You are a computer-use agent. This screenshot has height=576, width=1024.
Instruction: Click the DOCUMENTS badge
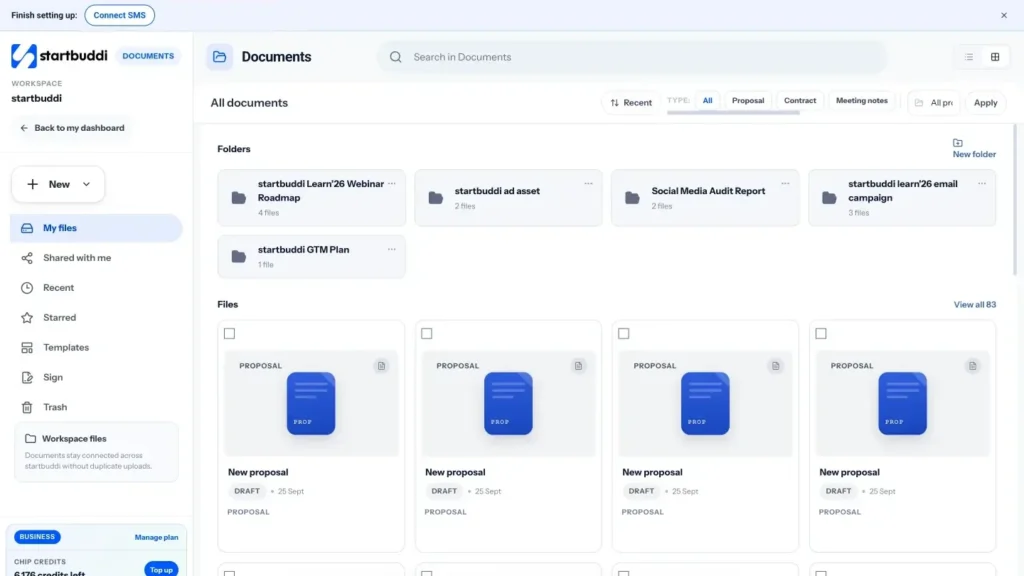(148, 56)
